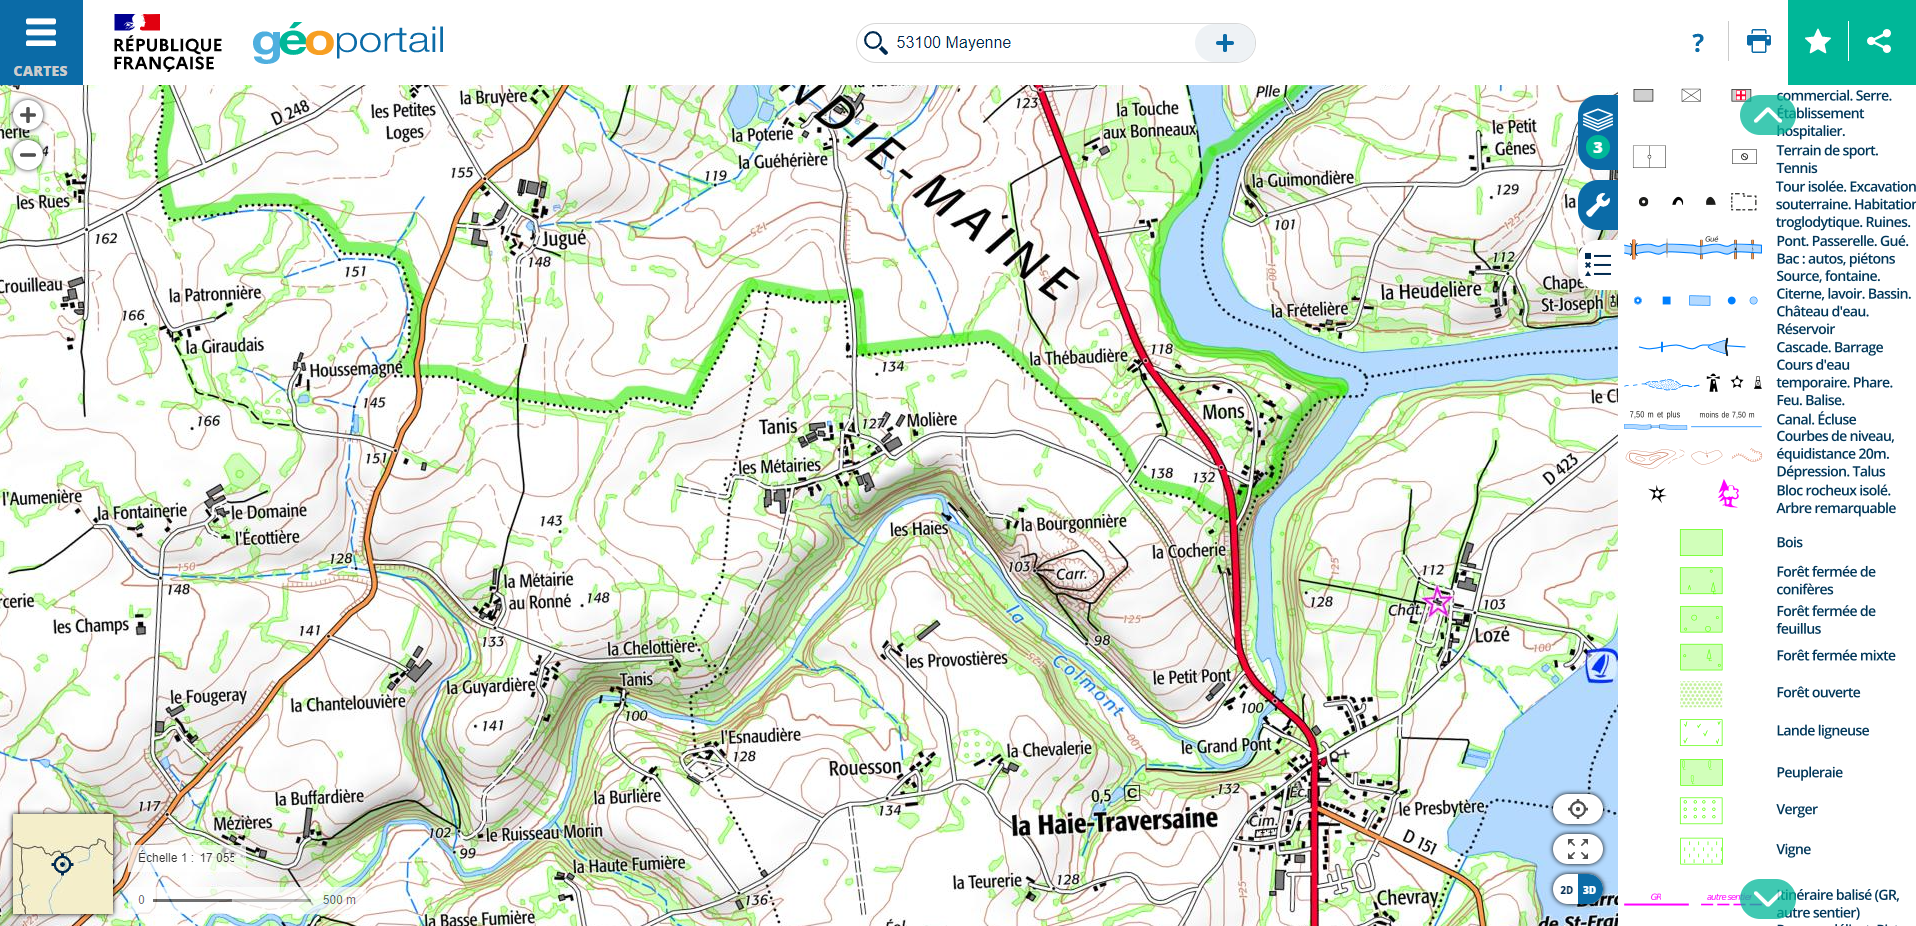Open advanced search plus button
The image size is (1916, 926).
click(1225, 43)
